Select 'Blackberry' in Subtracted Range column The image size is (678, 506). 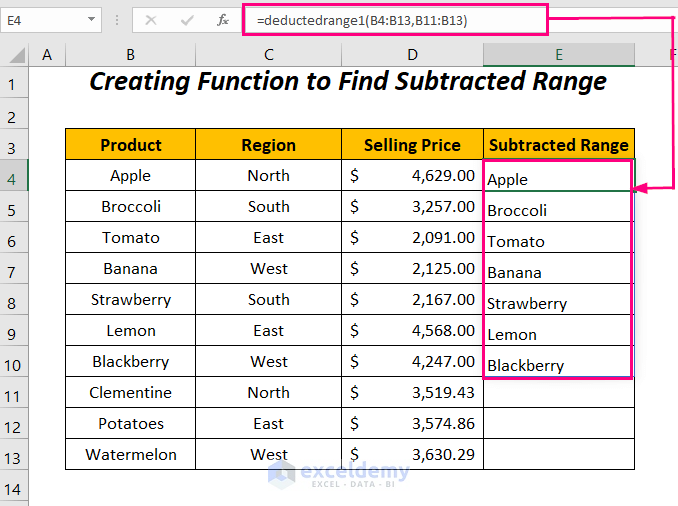pyautogui.click(x=559, y=362)
